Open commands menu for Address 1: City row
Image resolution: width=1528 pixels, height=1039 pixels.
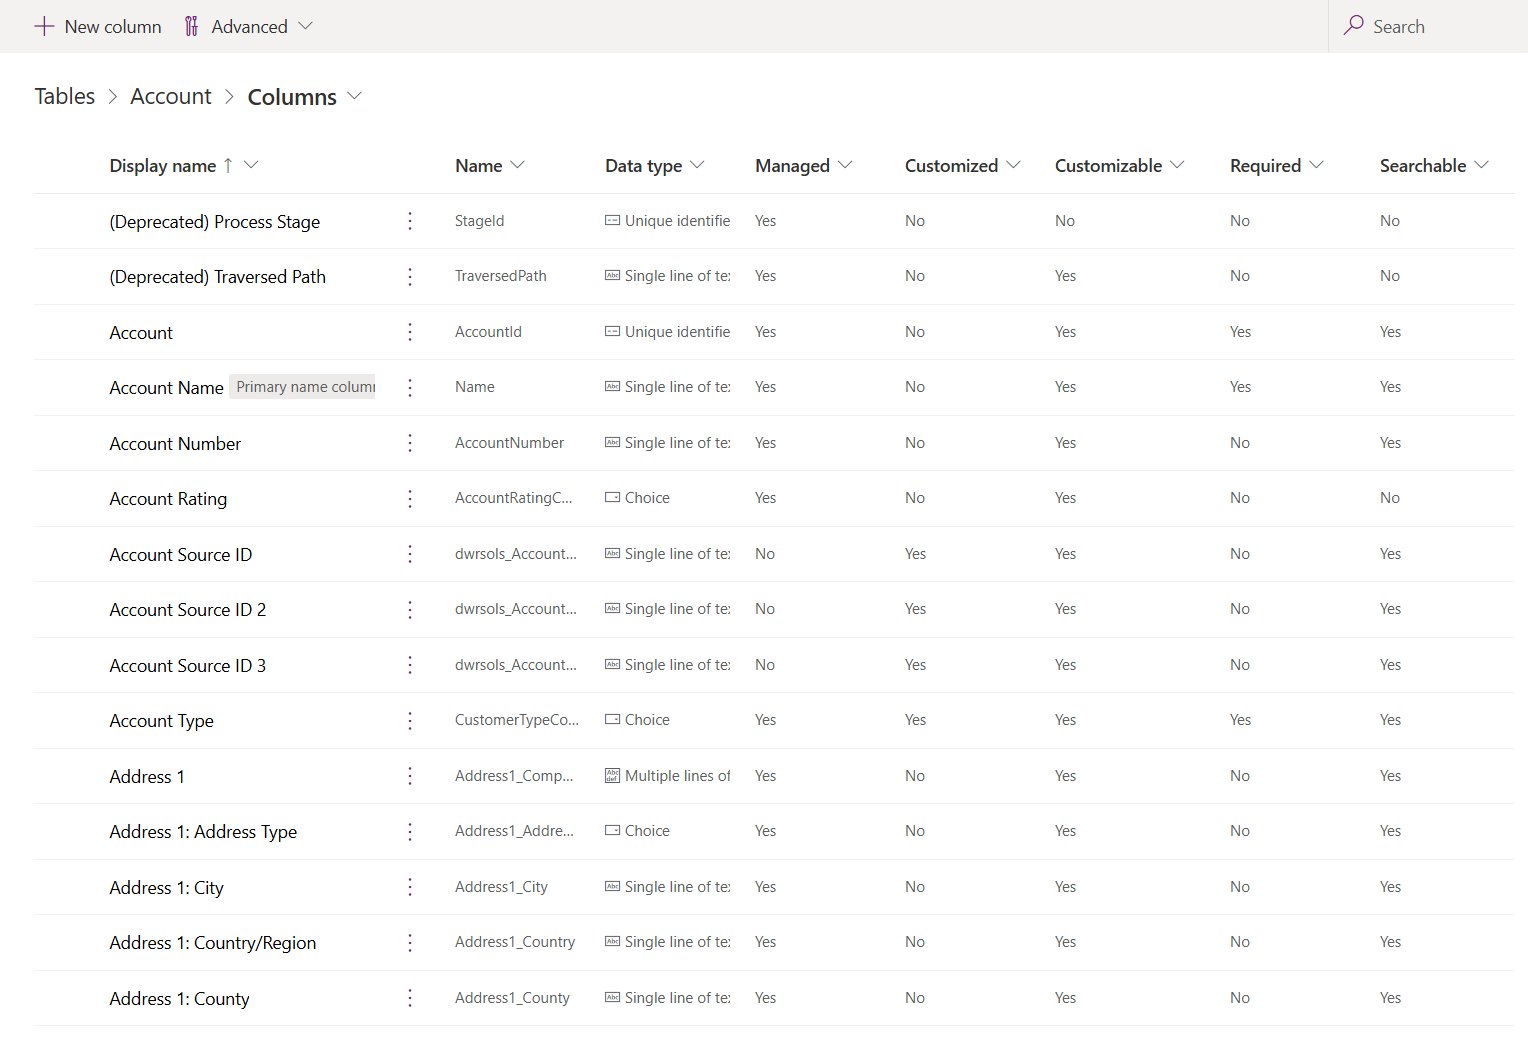409,887
